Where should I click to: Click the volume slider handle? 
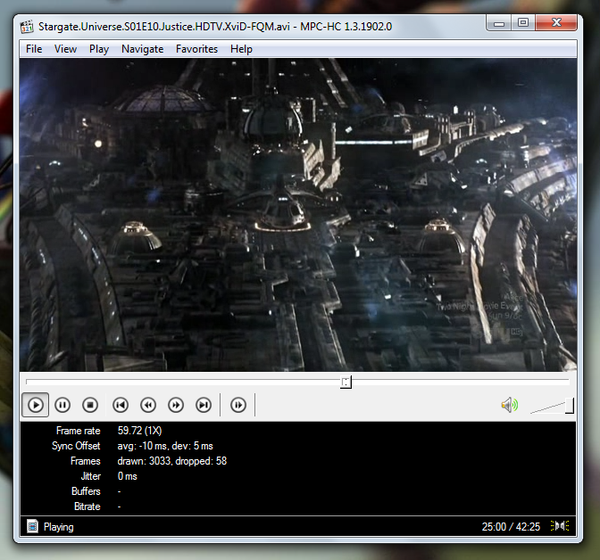[x=569, y=406]
